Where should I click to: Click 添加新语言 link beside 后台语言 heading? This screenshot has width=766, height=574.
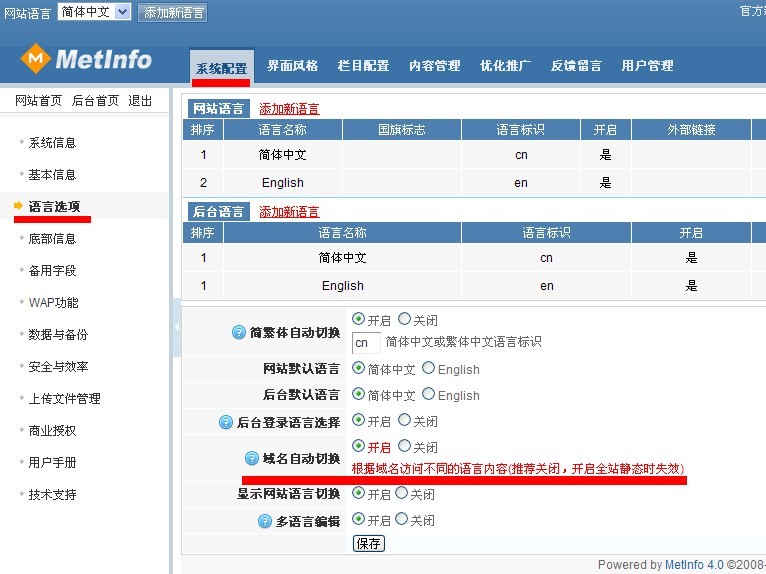[x=289, y=212]
